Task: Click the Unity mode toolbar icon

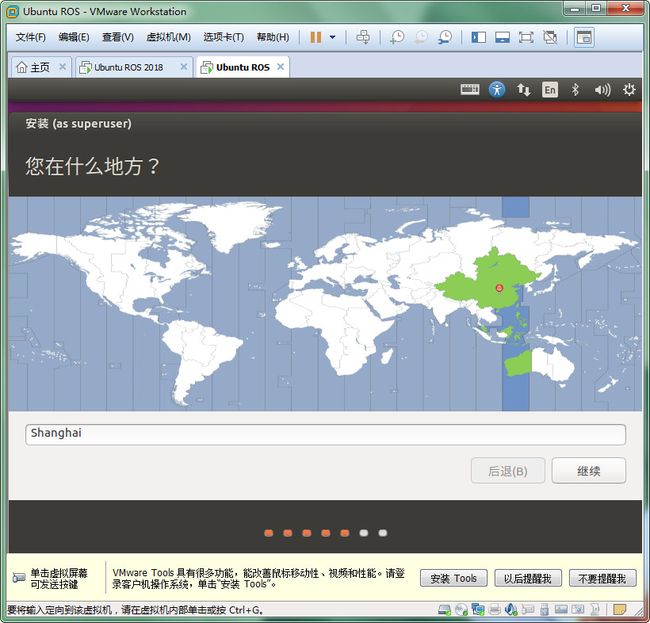Action: pos(550,37)
